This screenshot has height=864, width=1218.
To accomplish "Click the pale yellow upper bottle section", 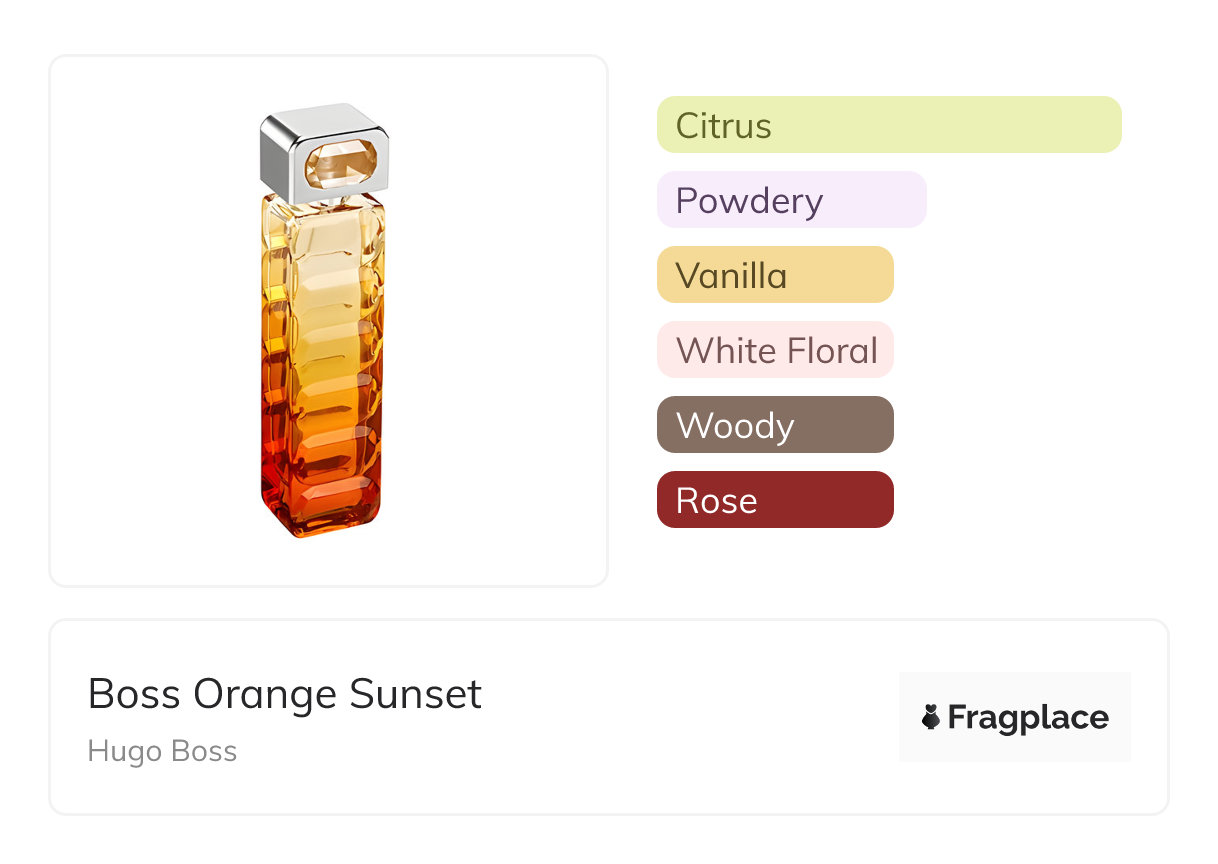I will [x=320, y=250].
